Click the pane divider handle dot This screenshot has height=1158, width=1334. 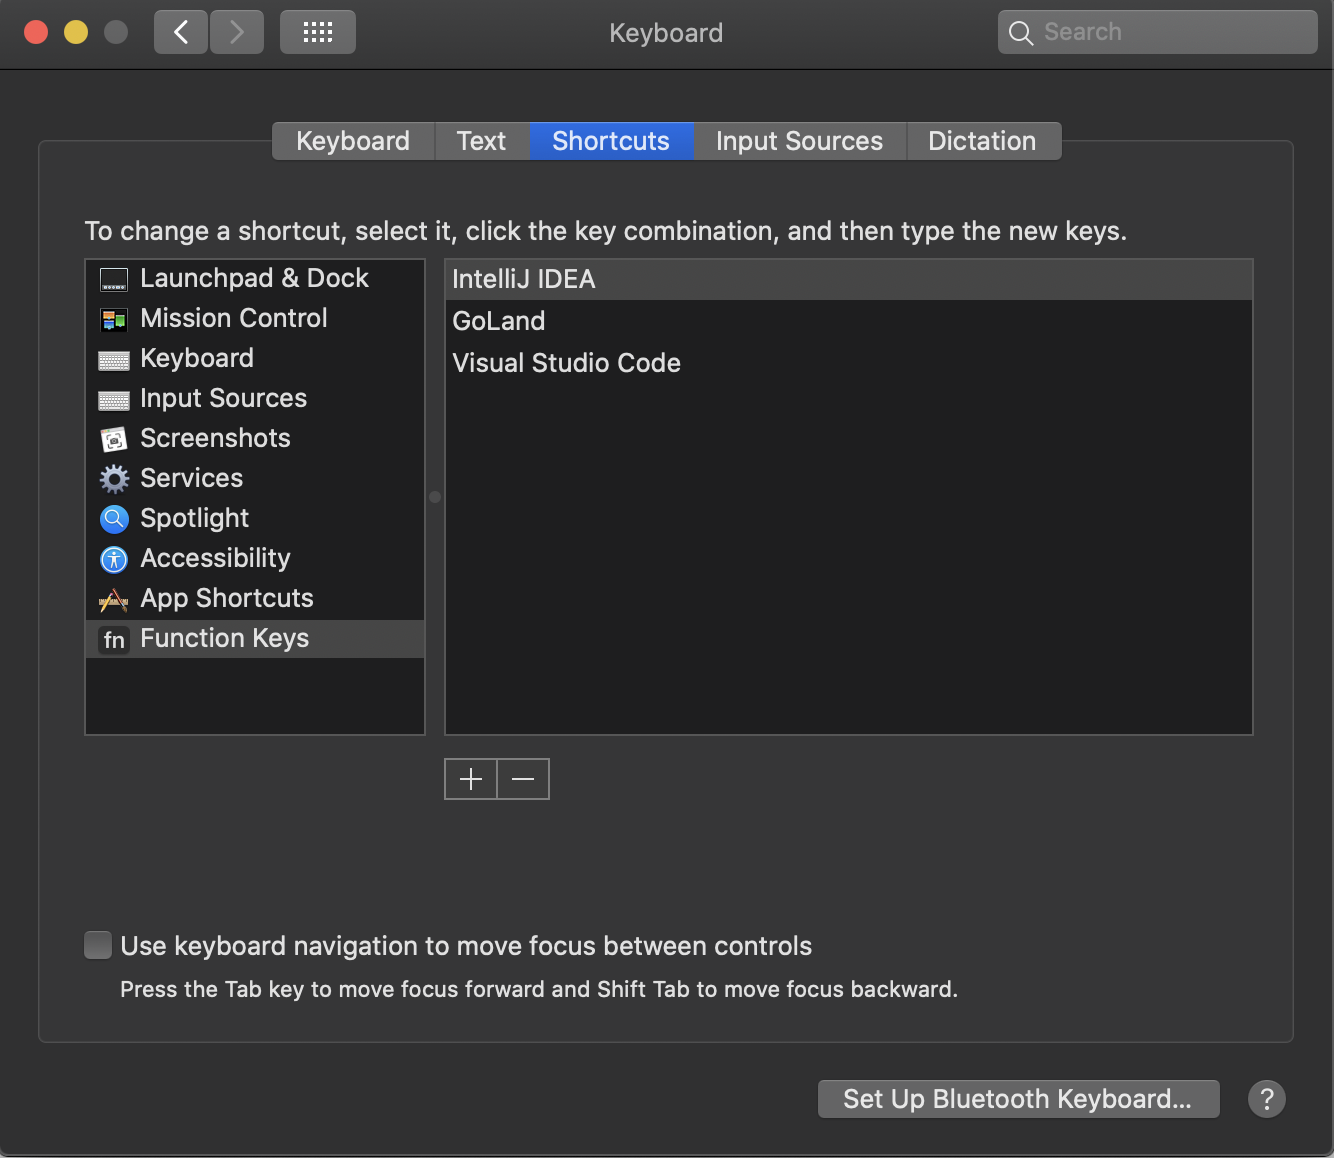435,497
